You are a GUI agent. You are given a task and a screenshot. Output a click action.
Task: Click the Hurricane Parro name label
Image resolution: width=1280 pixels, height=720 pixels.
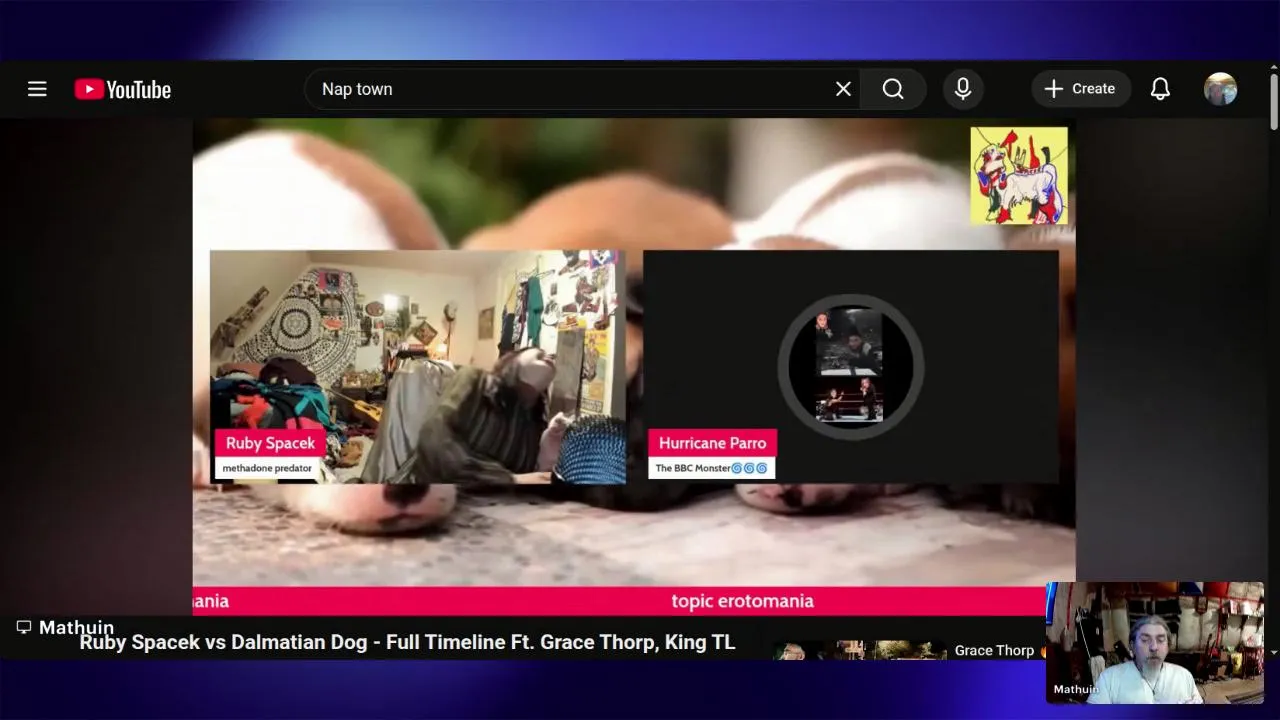click(712, 443)
